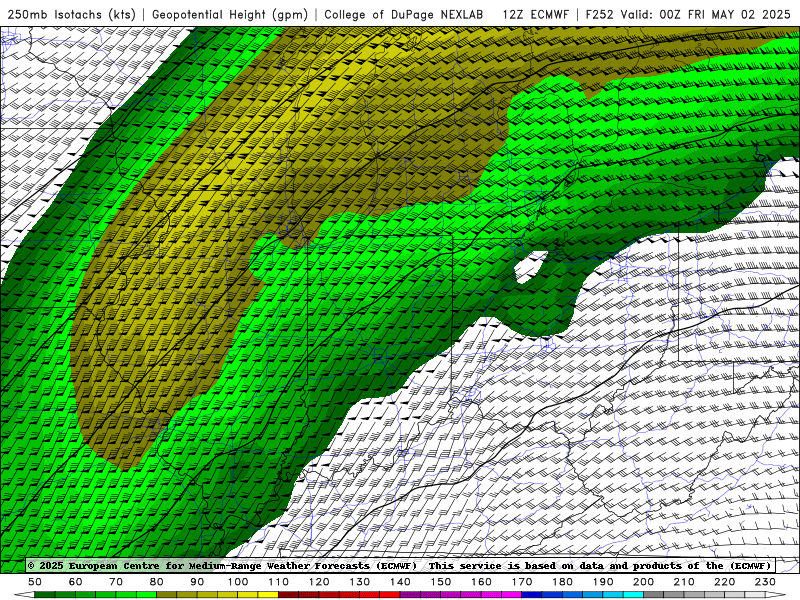Viewport: 800px width, 600px height.
Task: Click the legend value 120
Action: point(319,582)
